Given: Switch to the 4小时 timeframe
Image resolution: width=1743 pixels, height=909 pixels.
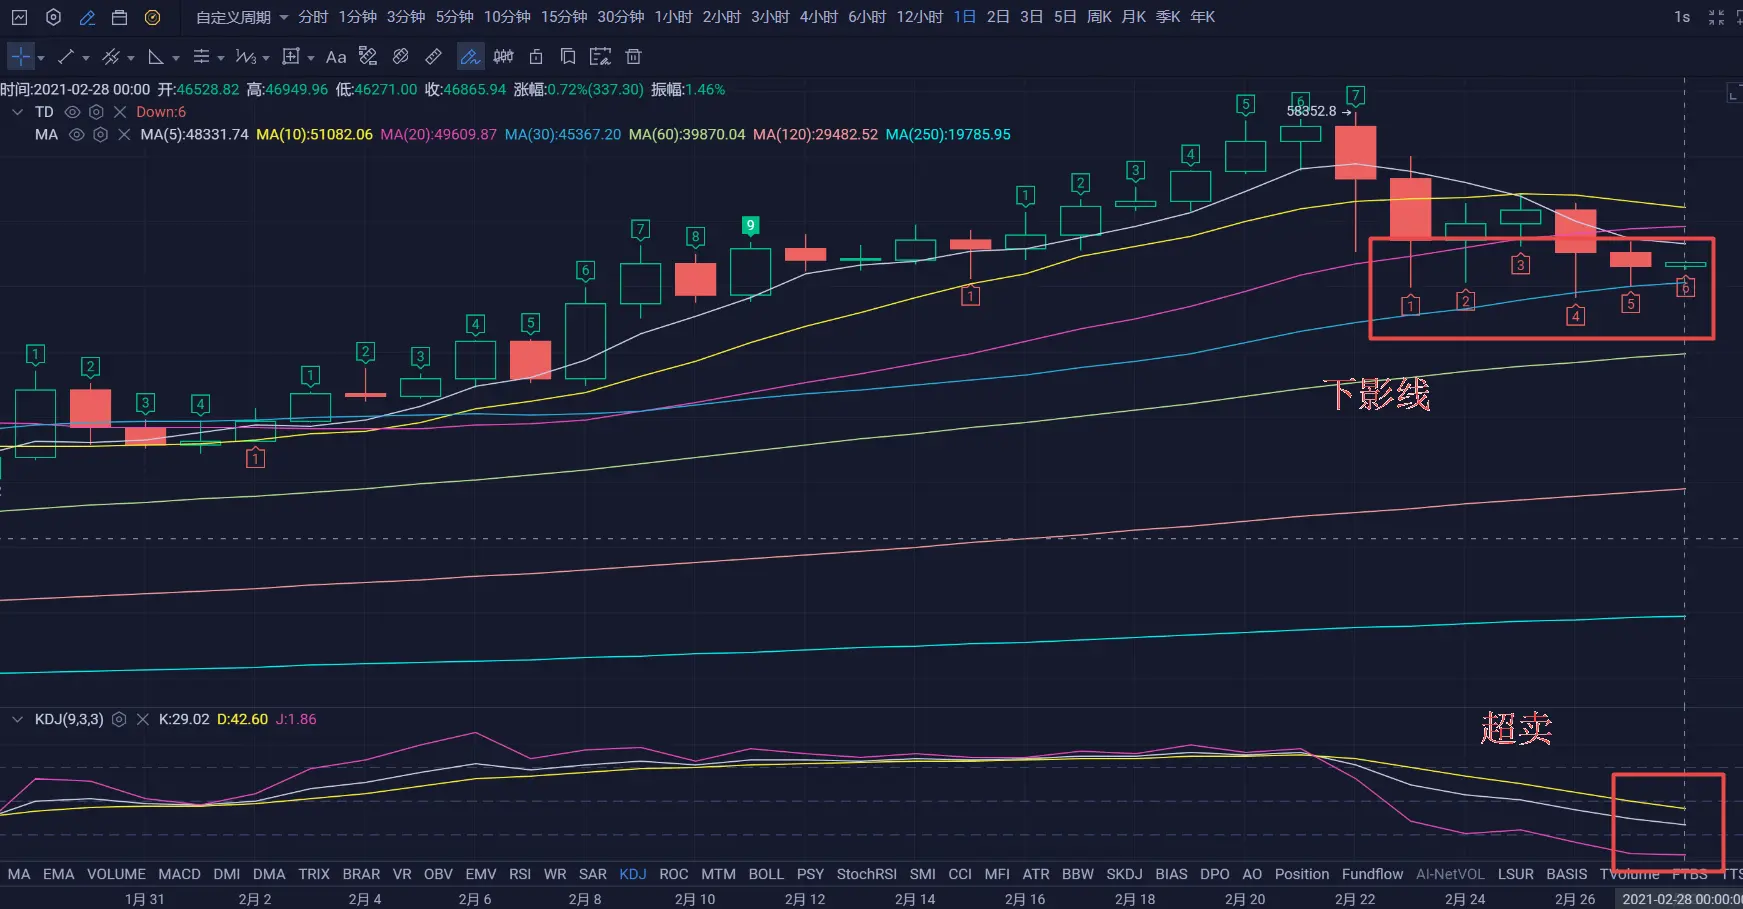Looking at the screenshot, I should (x=819, y=17).
